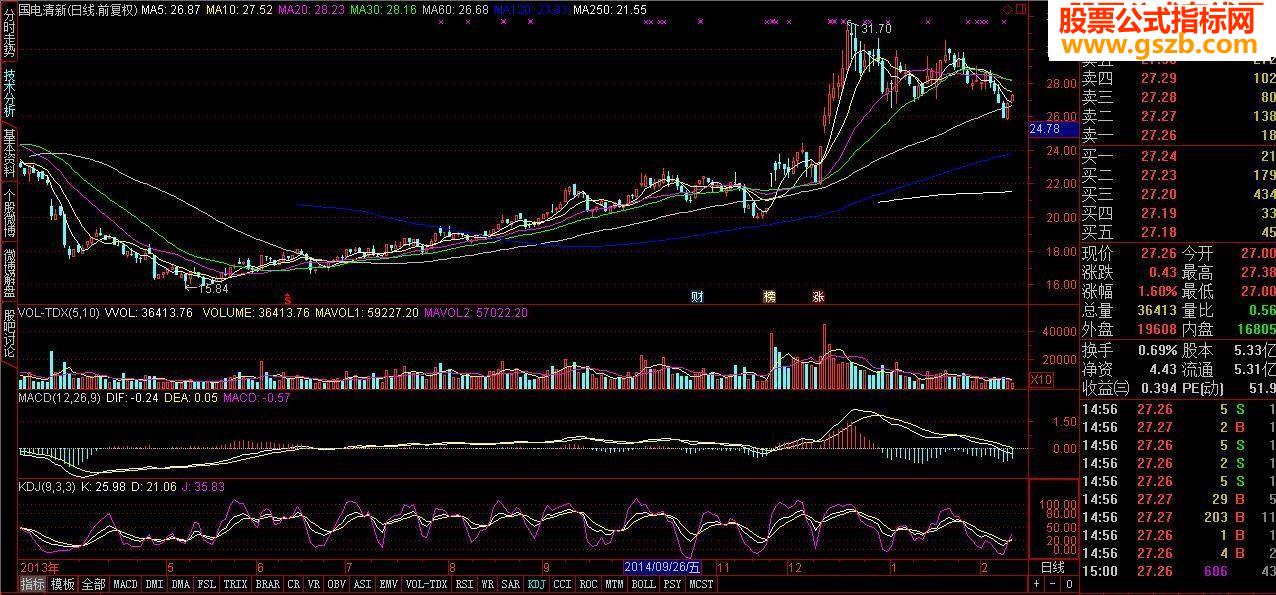The image size is (1276, 595).
Task: Switch indicator to EMV
Action: [389, 584]
